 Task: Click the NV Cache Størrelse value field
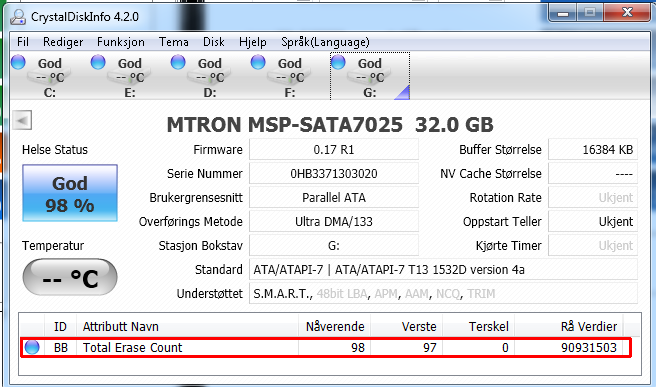pos(593,173)
